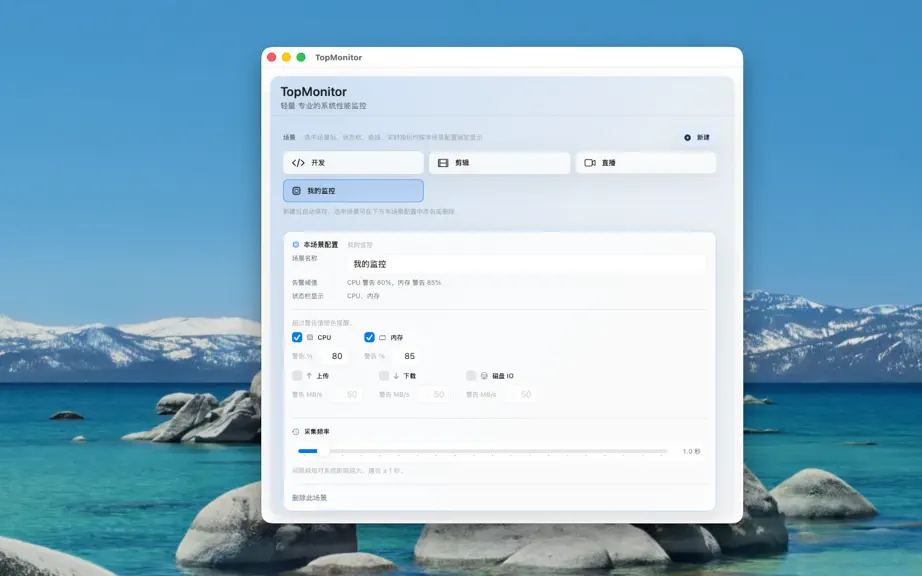Image resolution: width=922 pixels, height=576 pixels.
Task: Click the '1.0 秒' interval value
Action: click(692, 451)
